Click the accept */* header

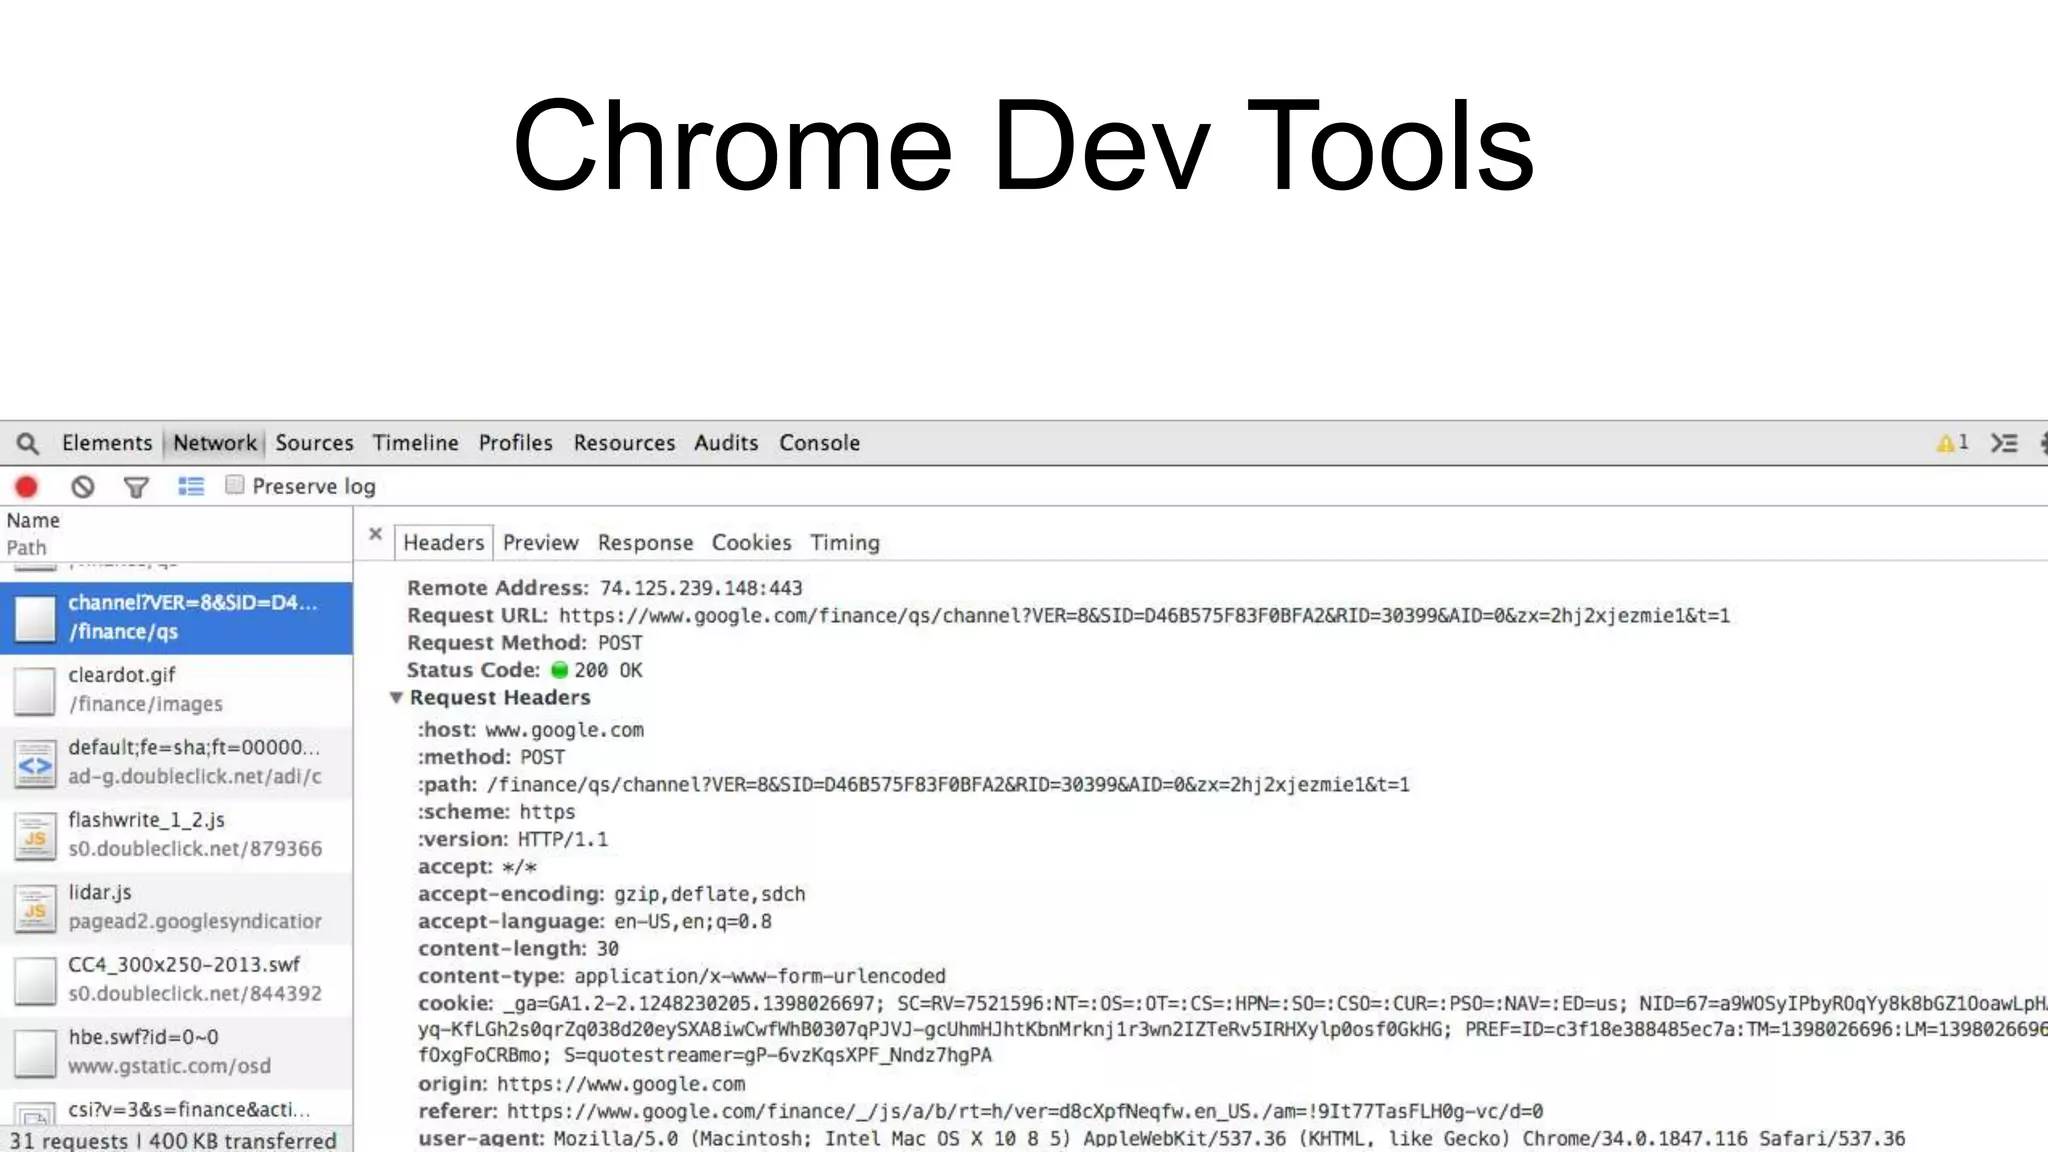(478, 867)
